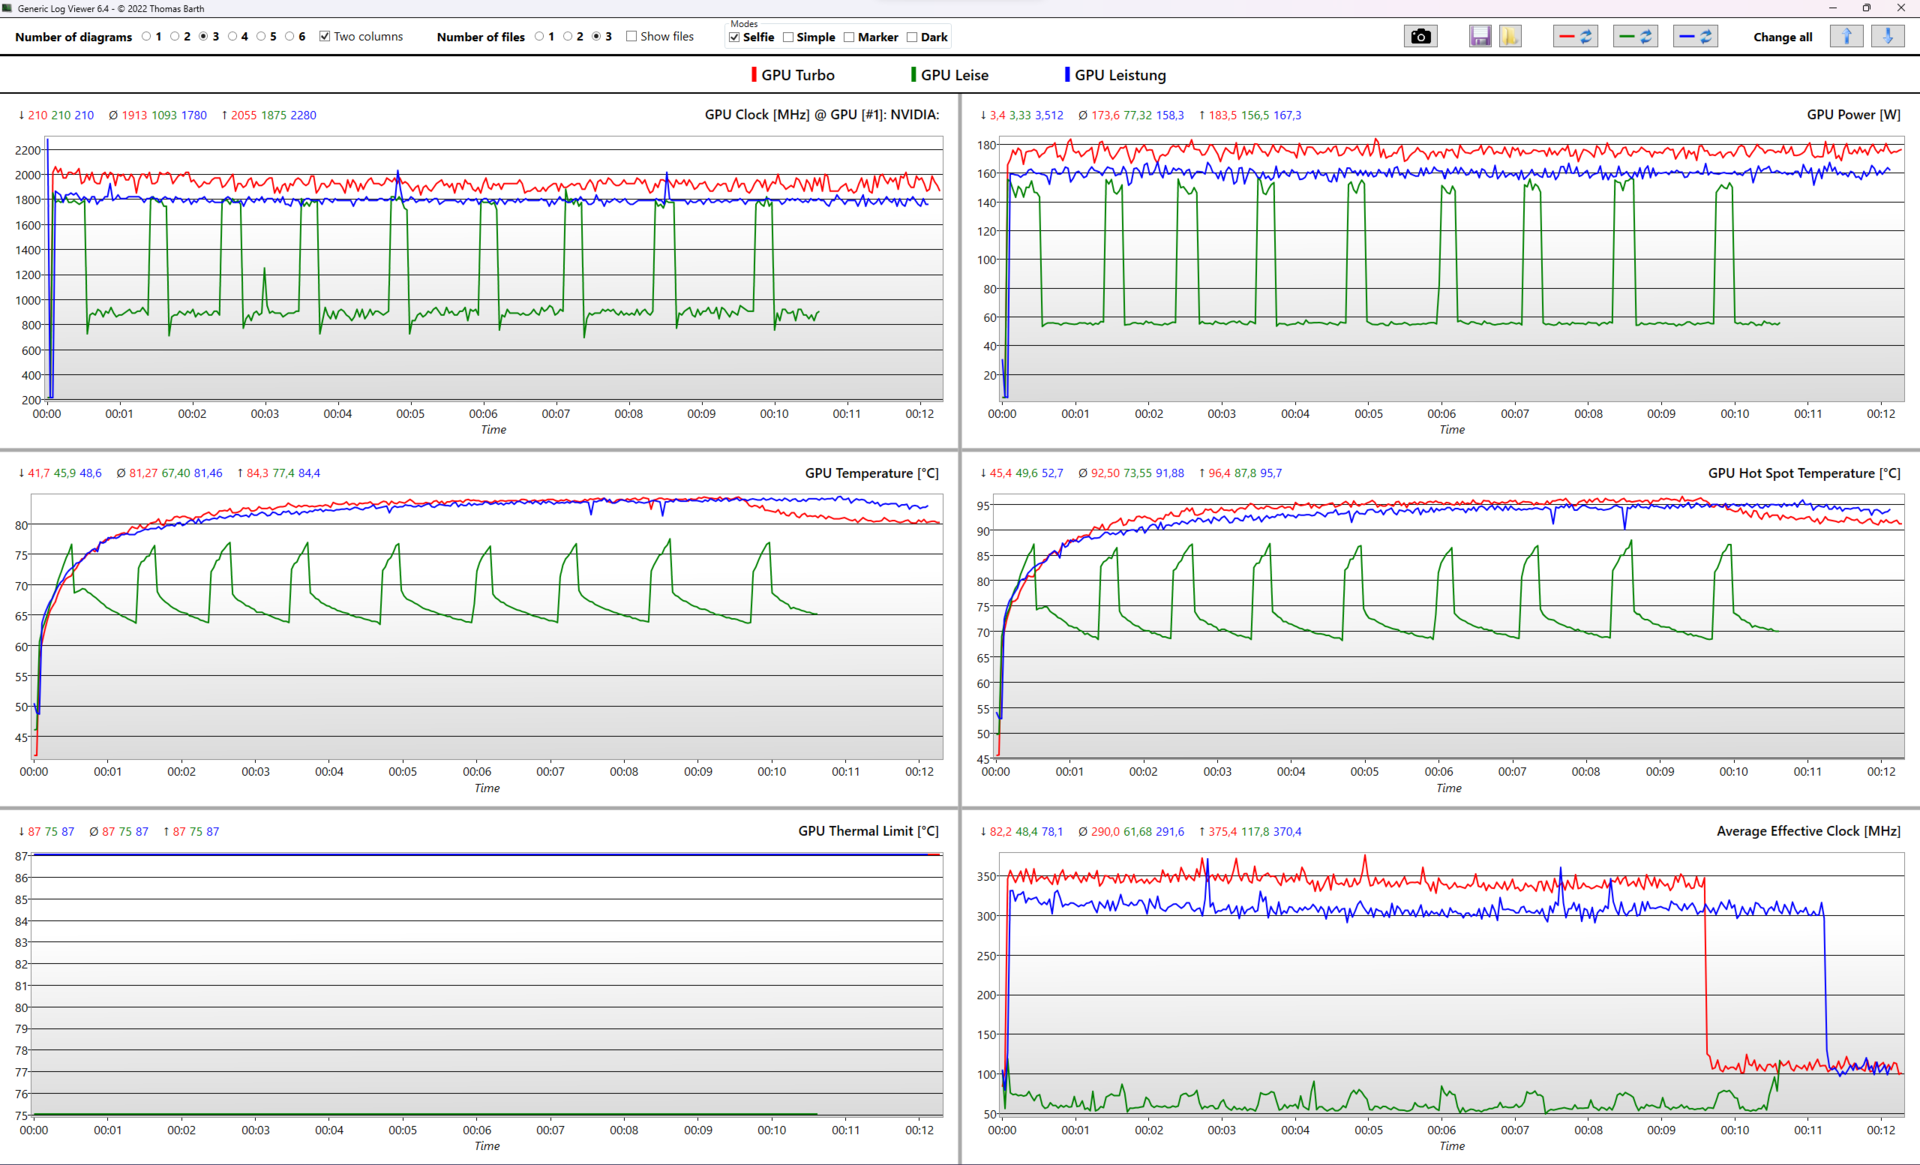The height and width of the screenshot is (1165, 1920).
Task: Click the green line reload button
Action: [1635, 37]
